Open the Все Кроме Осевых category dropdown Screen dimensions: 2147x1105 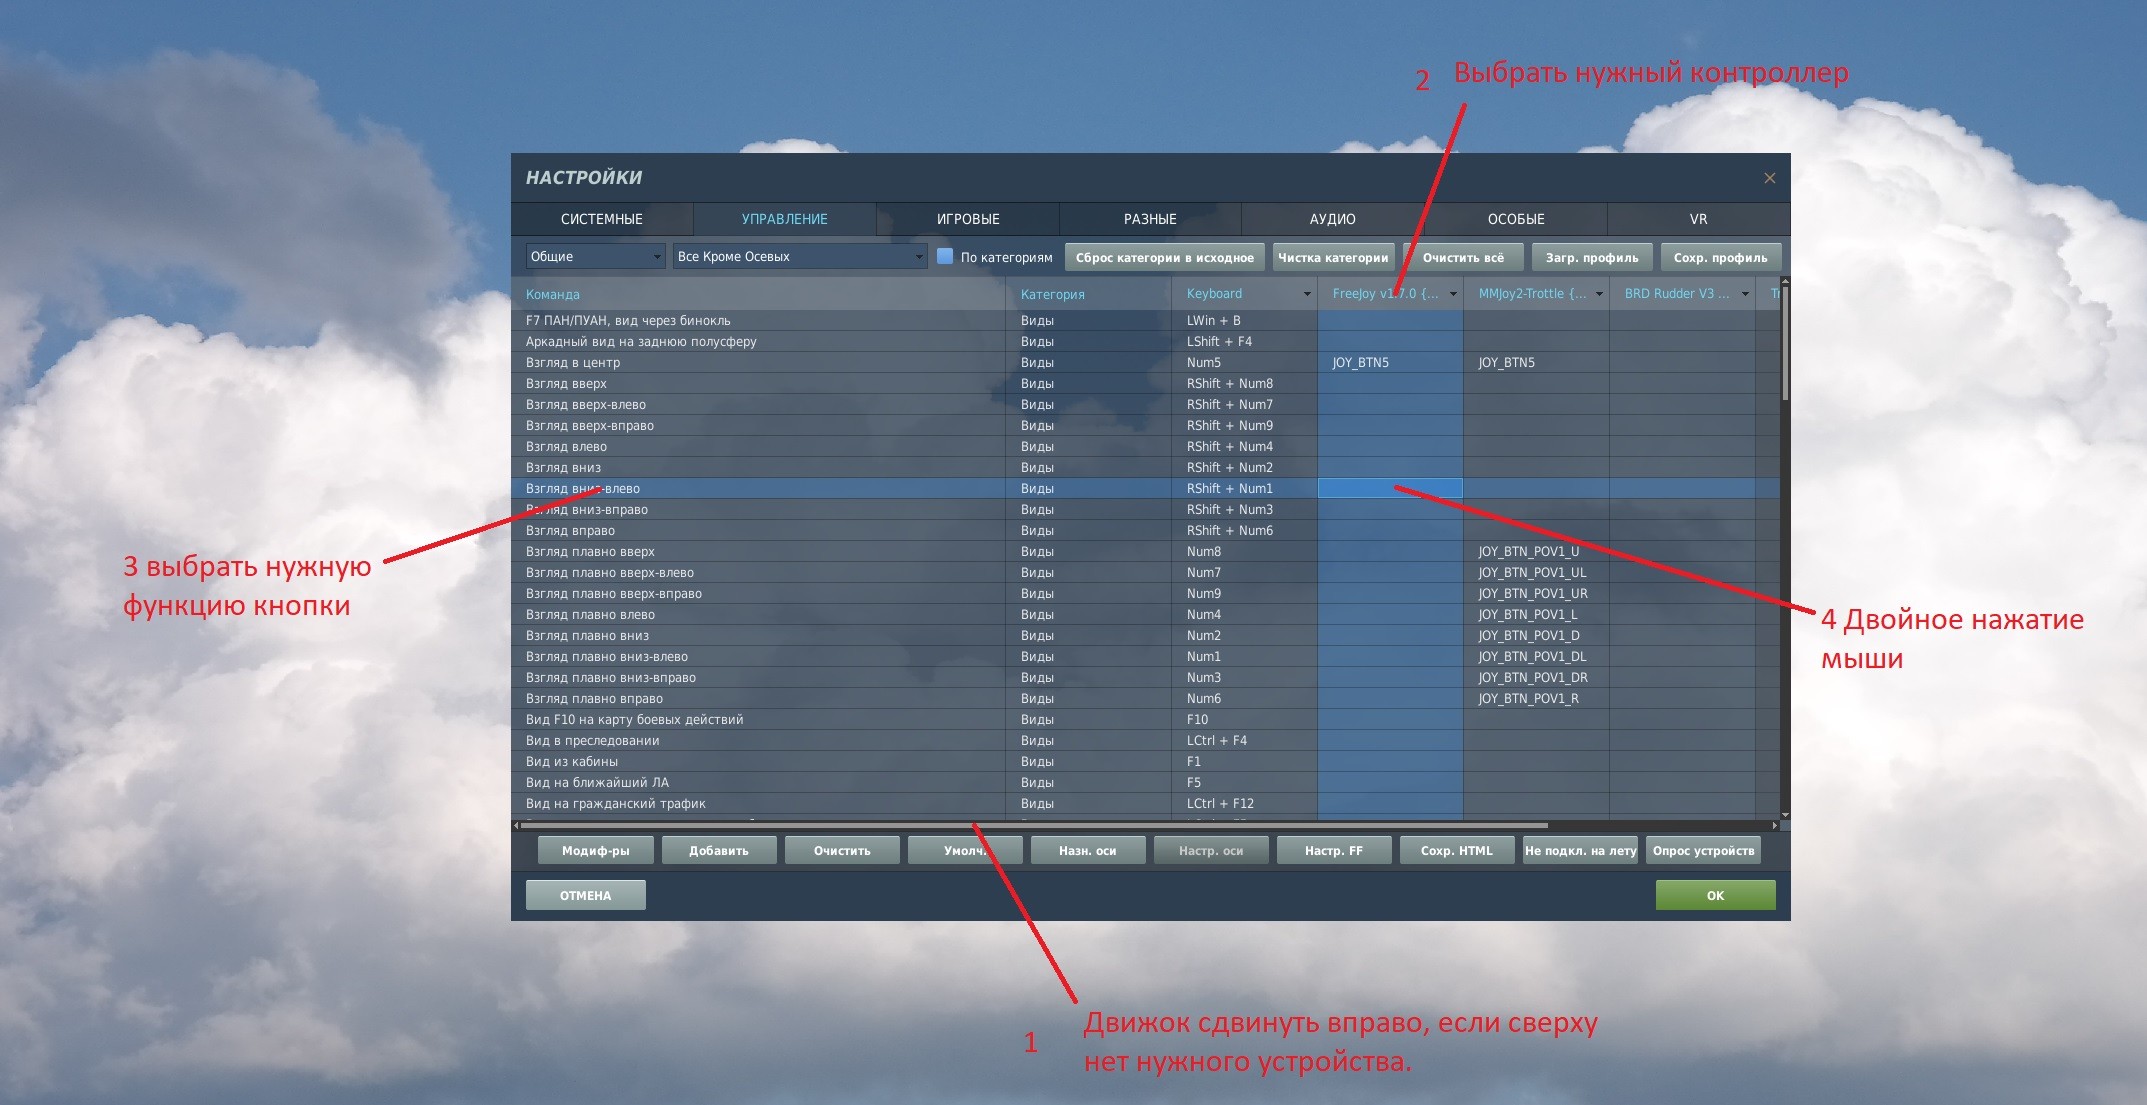click(x=800, y=257)
